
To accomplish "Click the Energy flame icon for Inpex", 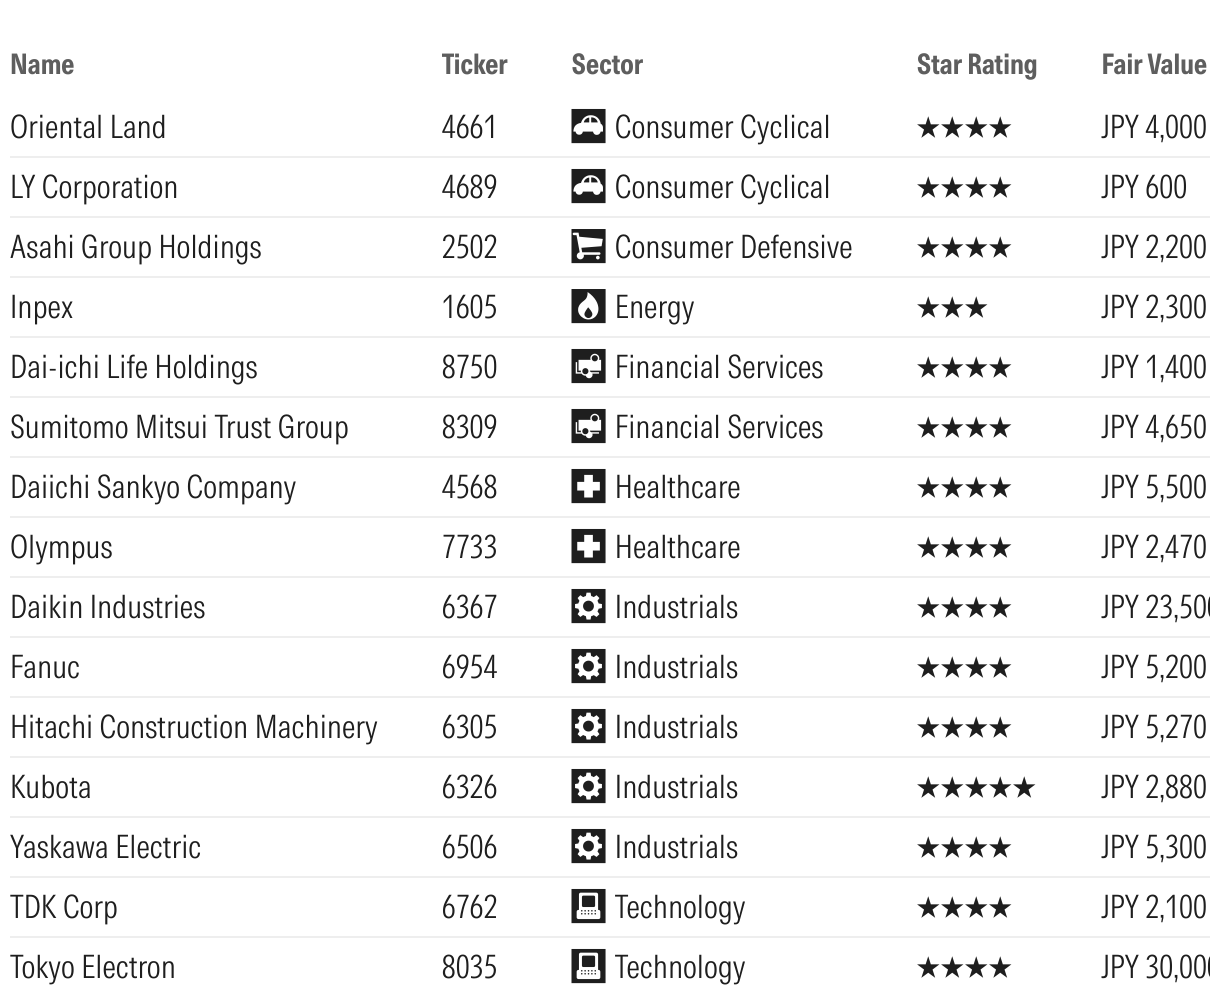I will click(588, 307).
